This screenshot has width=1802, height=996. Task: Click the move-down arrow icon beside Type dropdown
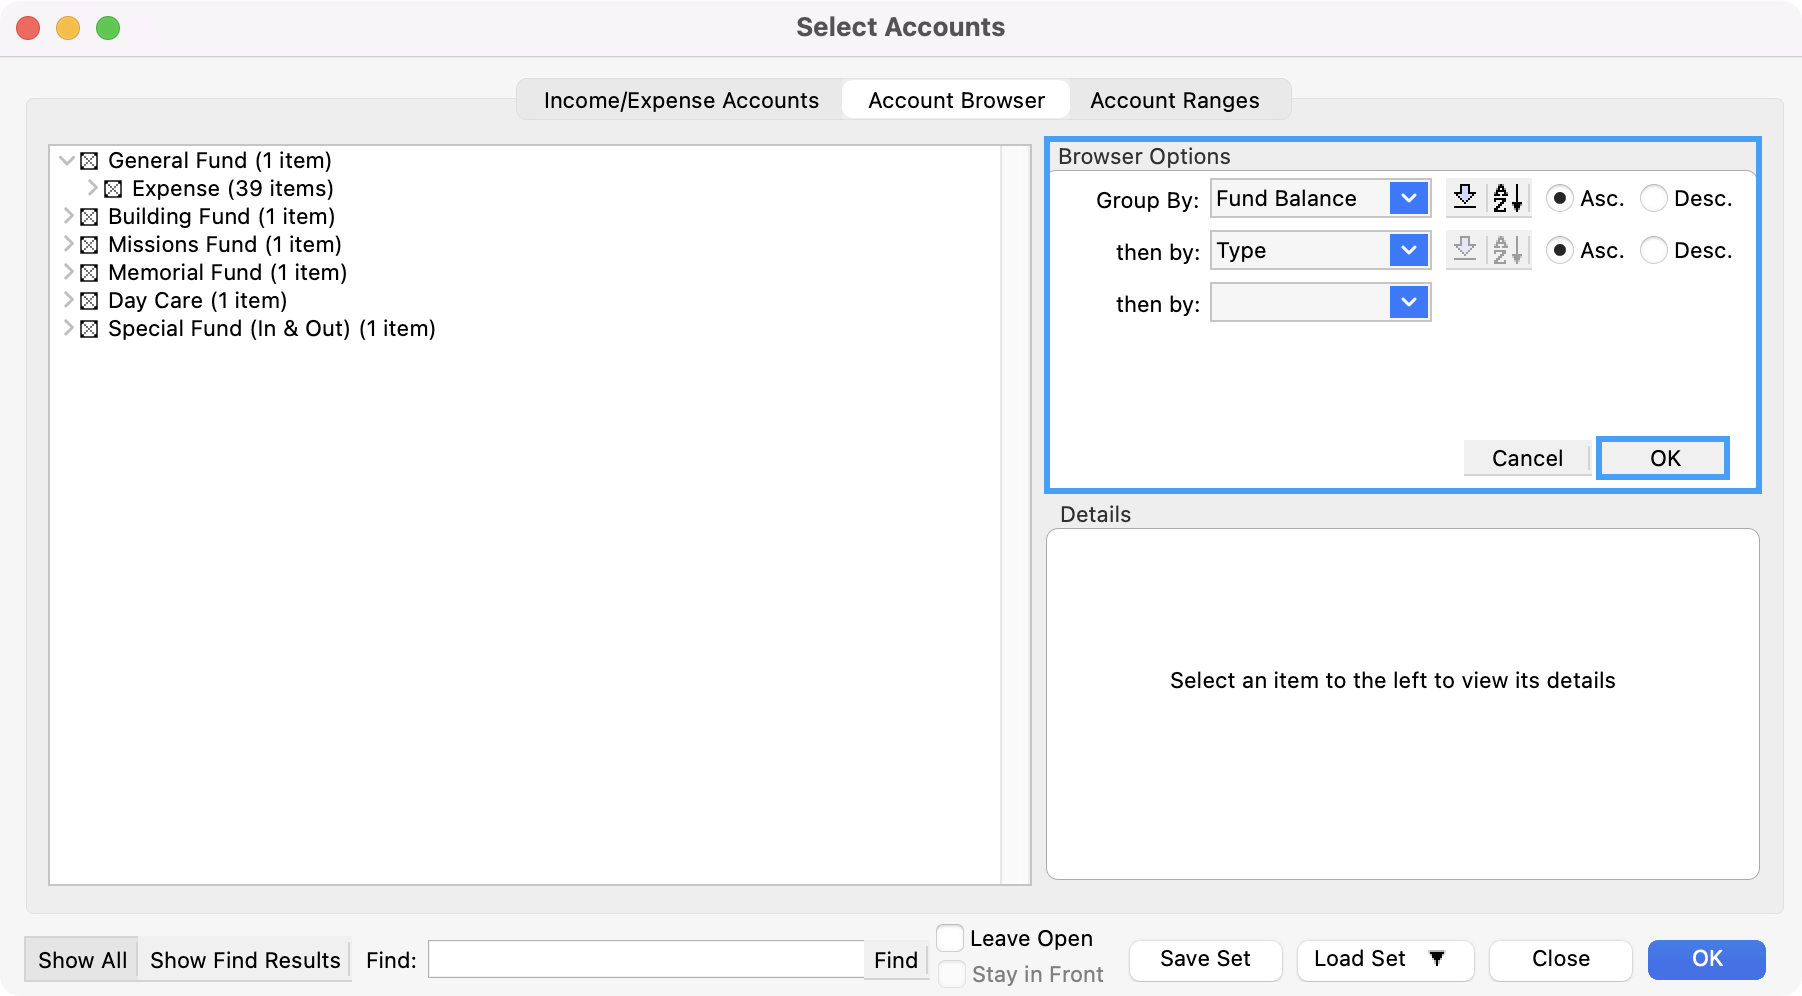point(1465,250)
